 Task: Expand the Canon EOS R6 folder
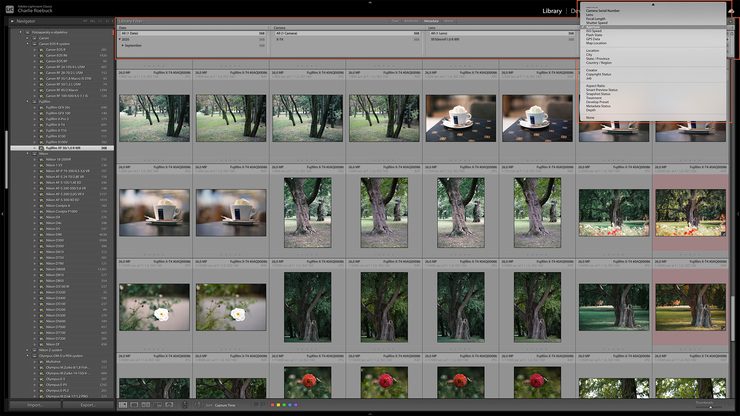34,55
